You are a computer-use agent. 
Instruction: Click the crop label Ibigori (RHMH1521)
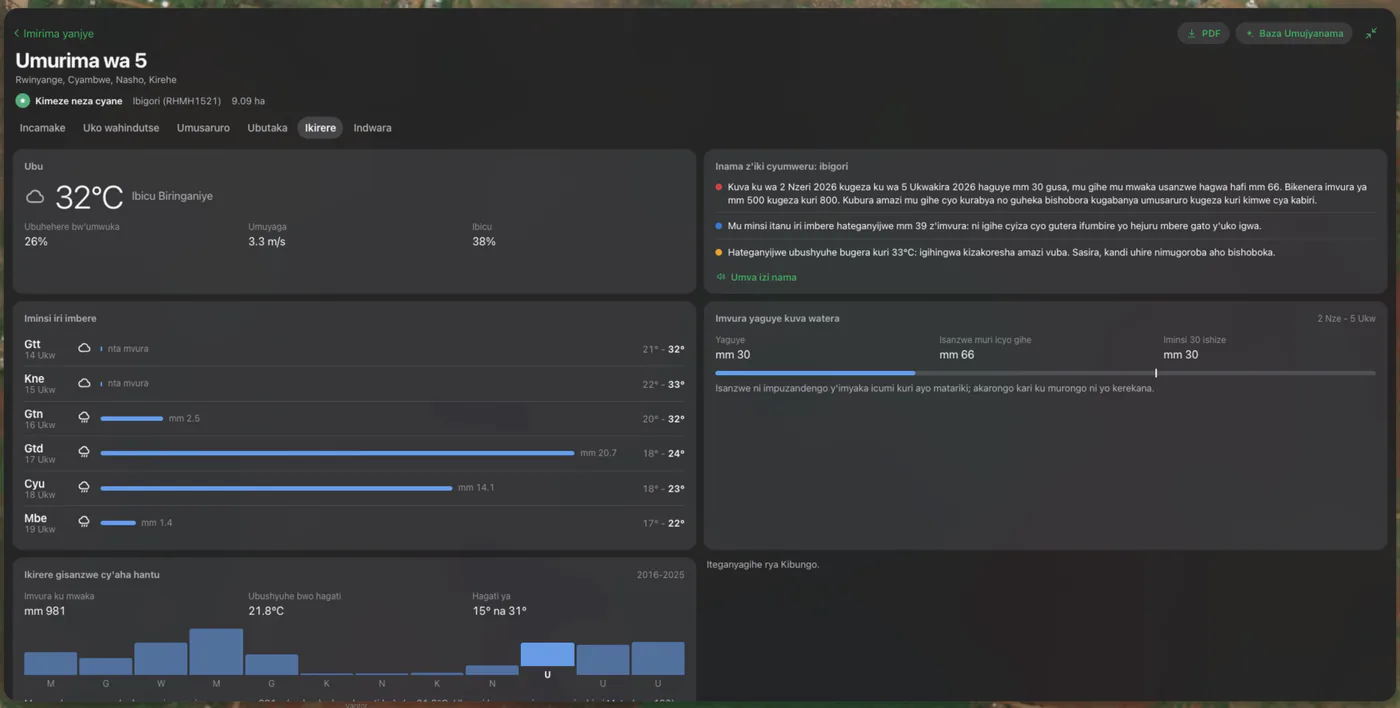point(177,101)
